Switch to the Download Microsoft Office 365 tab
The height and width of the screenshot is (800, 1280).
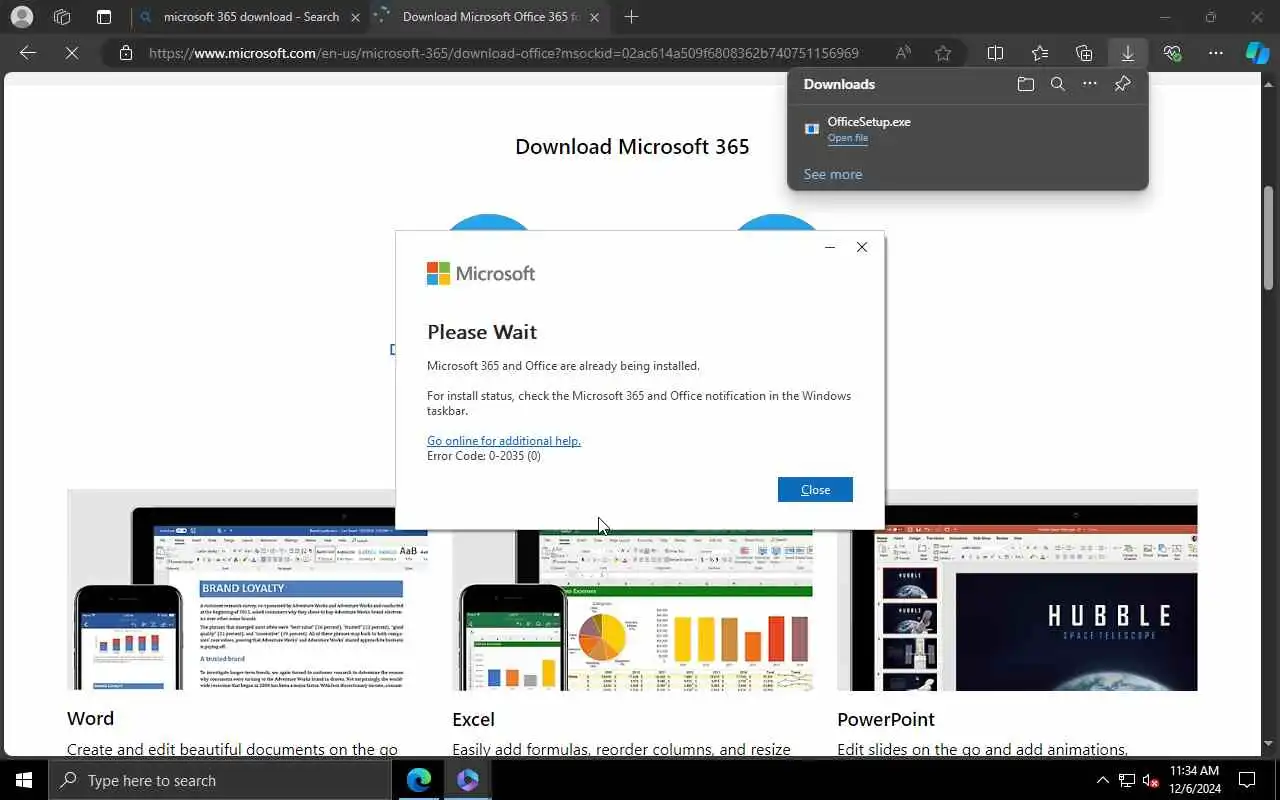488,17
